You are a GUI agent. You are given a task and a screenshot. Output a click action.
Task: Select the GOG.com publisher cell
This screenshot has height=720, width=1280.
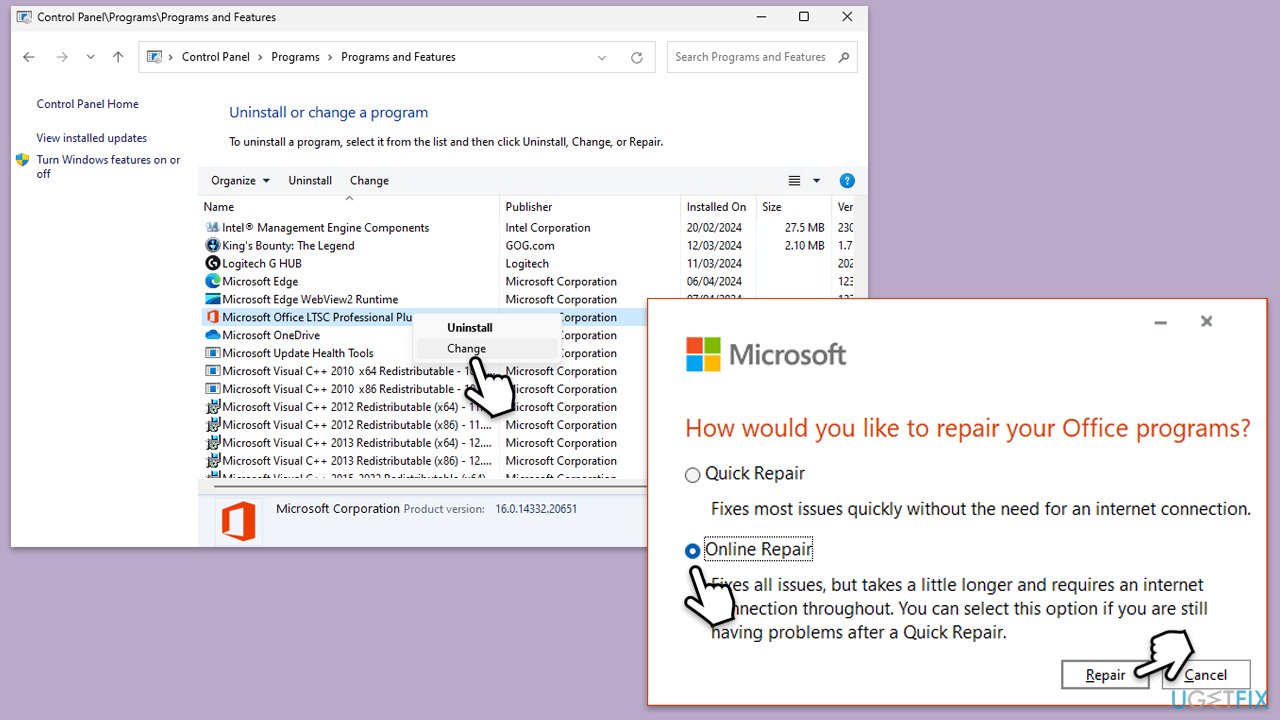coord(530,246)
